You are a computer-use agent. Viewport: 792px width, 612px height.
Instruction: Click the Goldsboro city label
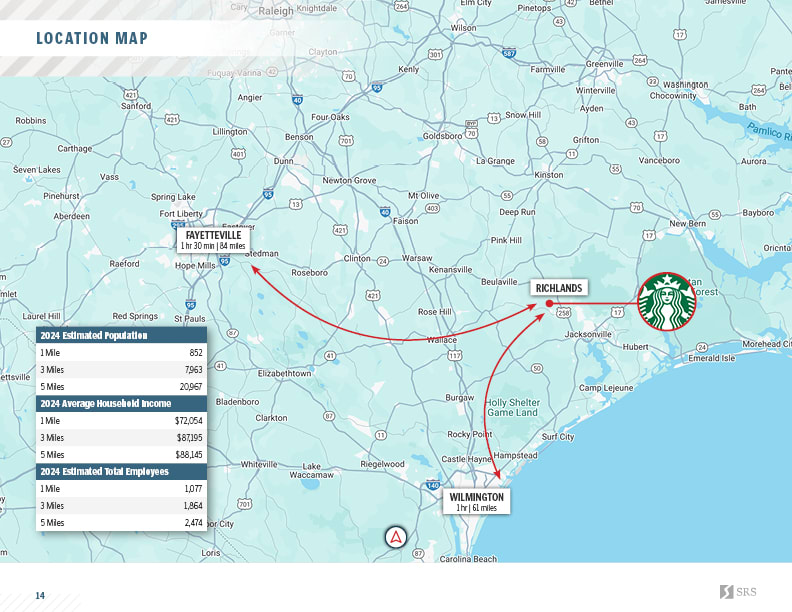[442, 136]
